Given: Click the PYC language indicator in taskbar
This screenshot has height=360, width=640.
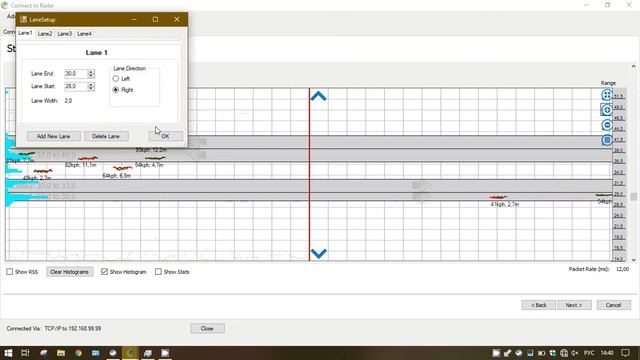Looking at the screenshot, I should click(x=589, y=353).
